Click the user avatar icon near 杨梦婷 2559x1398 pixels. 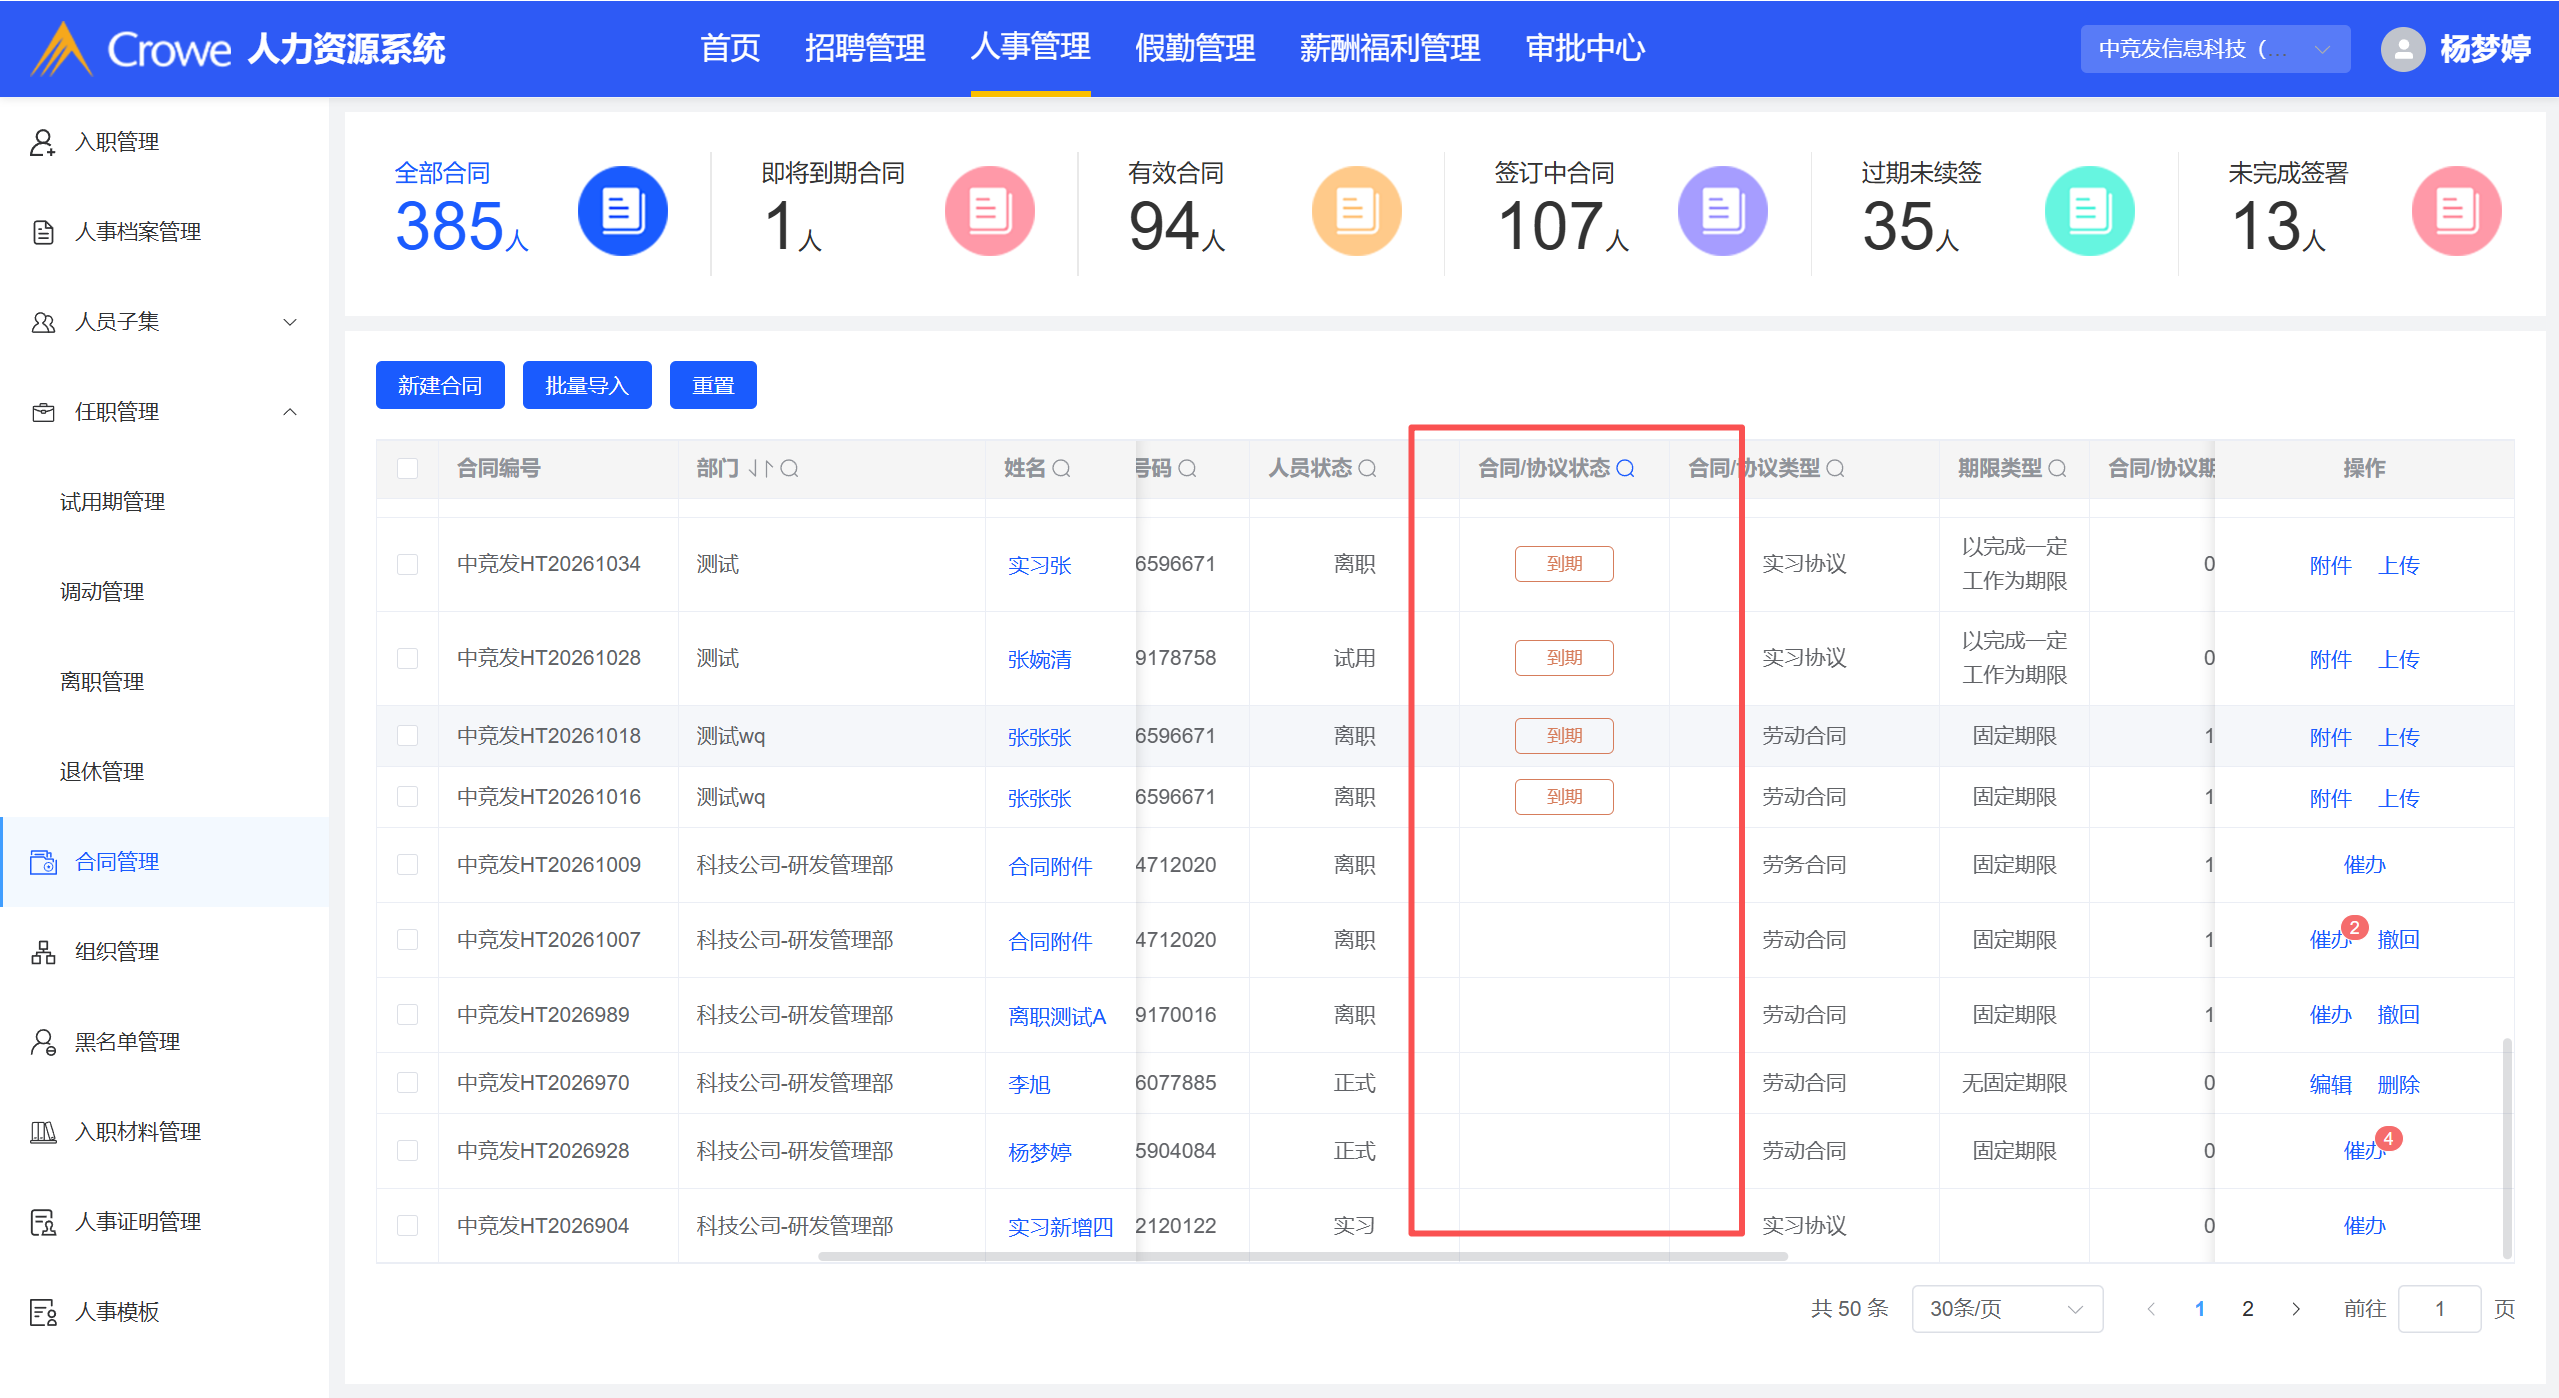(2402, 48)
